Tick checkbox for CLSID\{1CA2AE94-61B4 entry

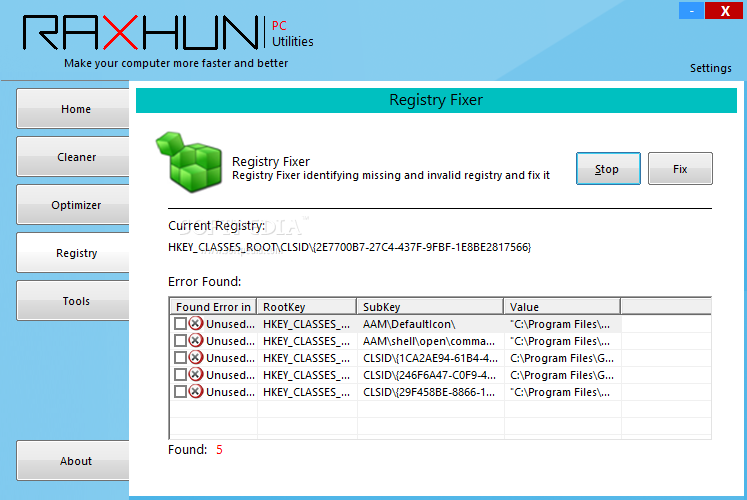click(180, 358)
